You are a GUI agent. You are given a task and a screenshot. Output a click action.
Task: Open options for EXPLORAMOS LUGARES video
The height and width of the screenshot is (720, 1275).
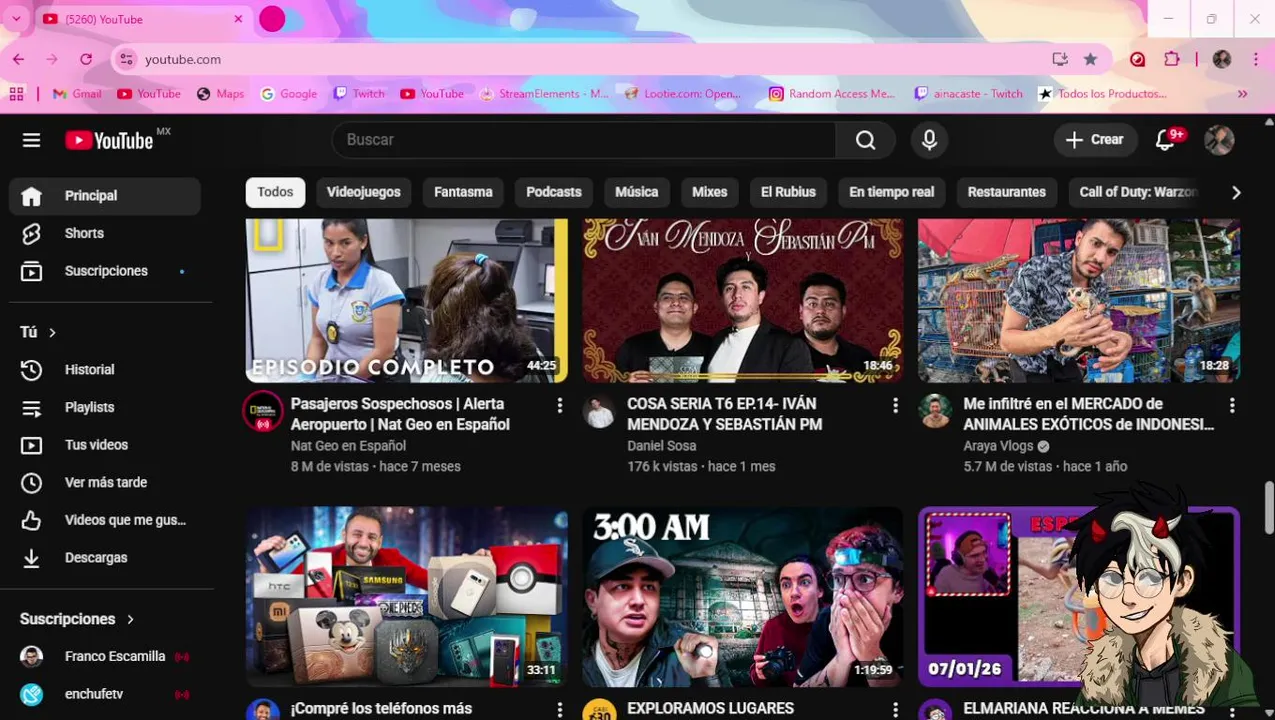(896, 709)
